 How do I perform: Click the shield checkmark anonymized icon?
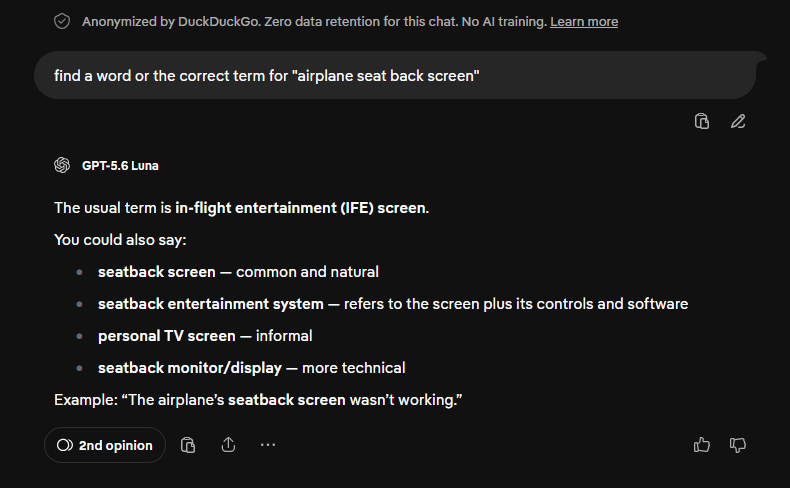click(62, 22)
